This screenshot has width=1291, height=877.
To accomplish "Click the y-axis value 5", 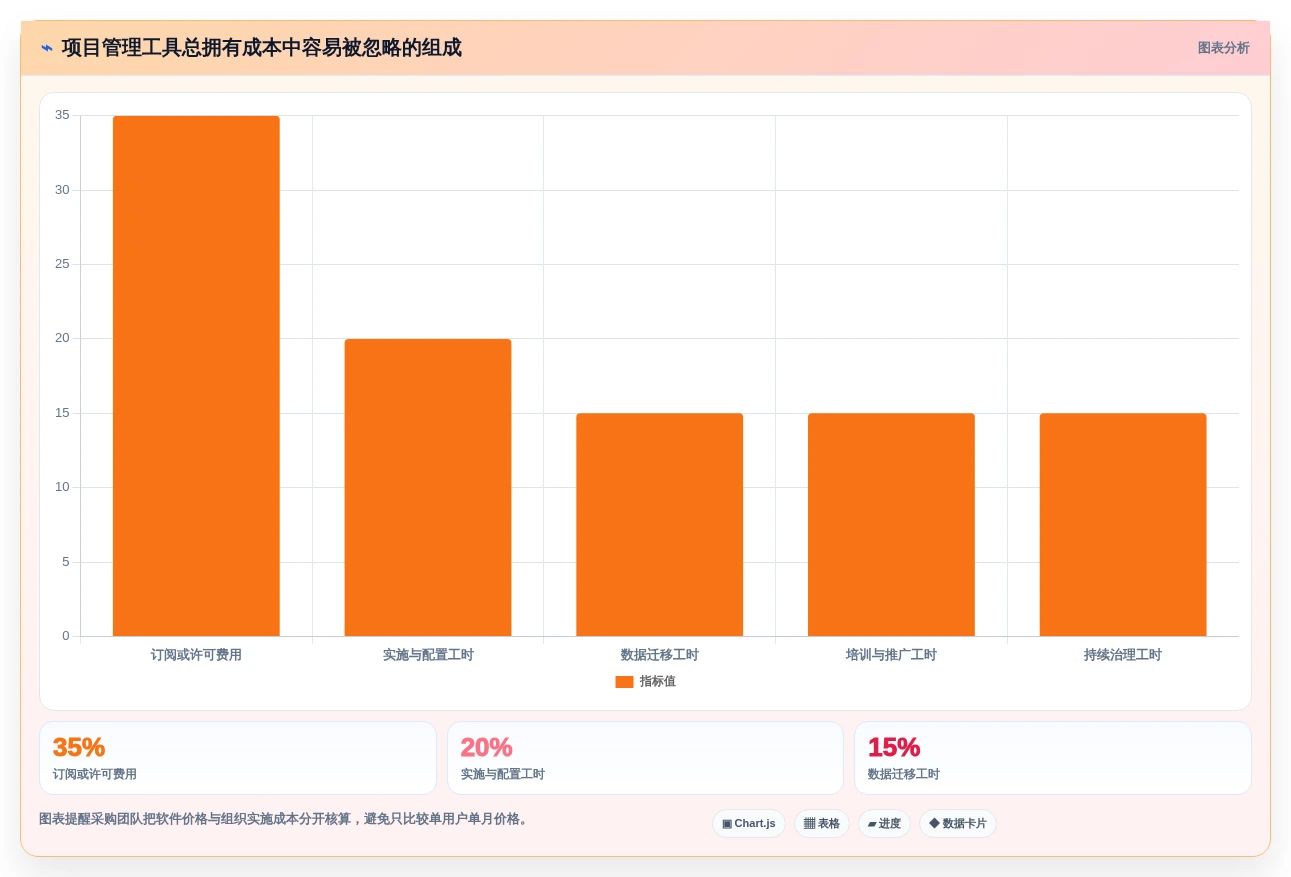I will 66,562.
